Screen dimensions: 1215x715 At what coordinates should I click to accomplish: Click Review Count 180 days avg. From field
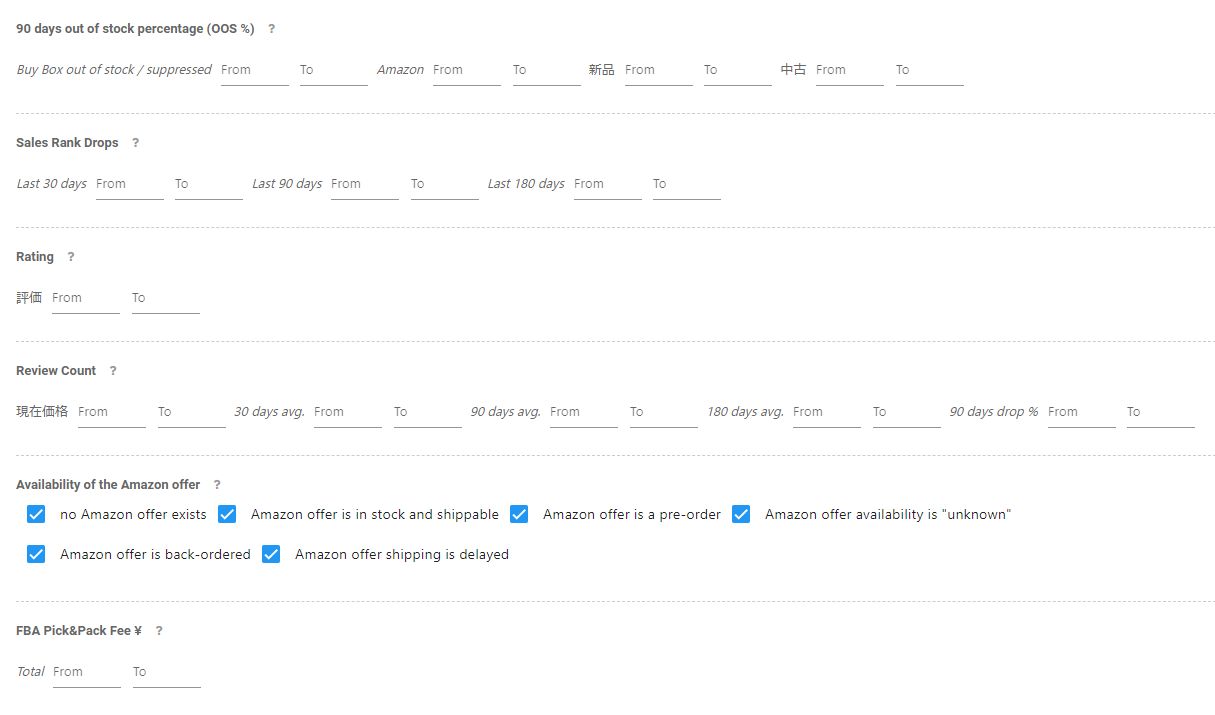pos(827,412)
